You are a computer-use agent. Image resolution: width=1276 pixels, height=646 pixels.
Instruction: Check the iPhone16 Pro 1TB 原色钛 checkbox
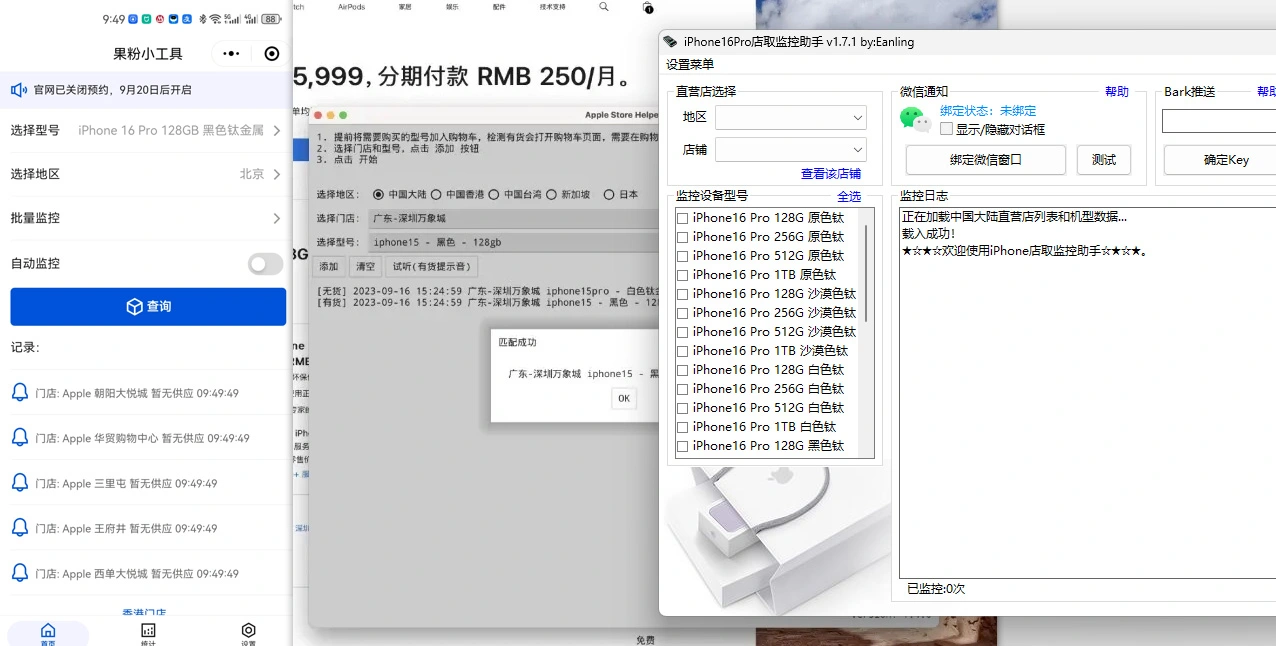[683, 275]
